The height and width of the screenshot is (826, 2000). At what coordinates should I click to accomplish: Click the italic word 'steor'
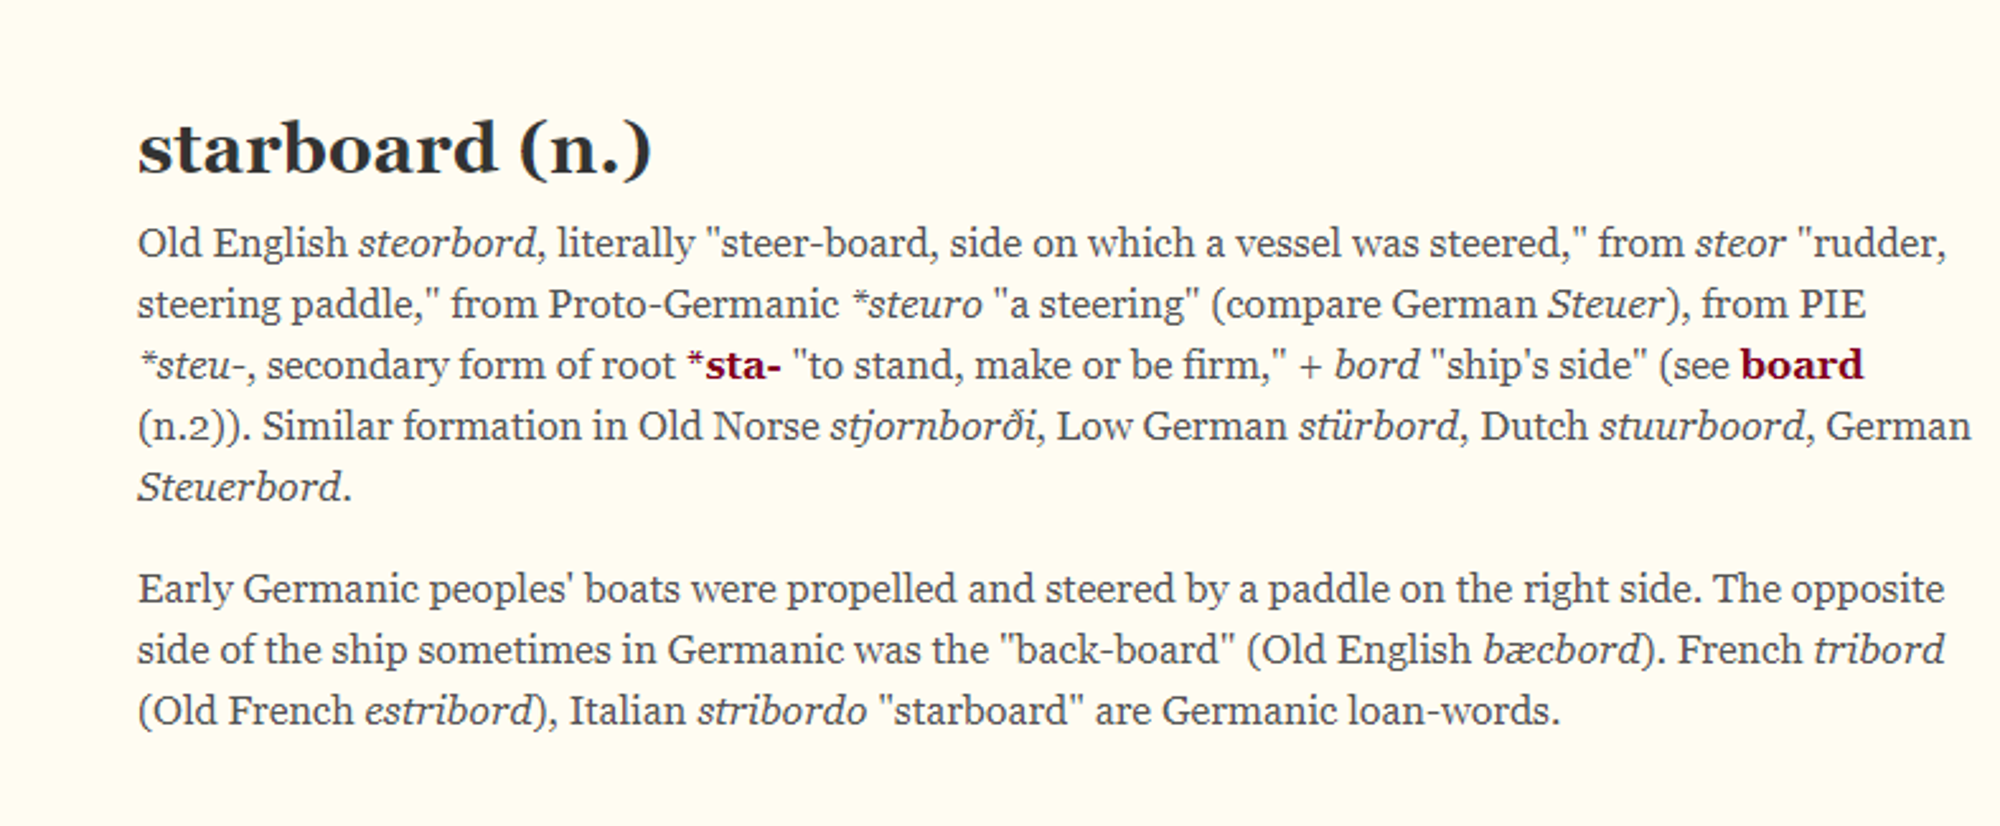1740,243
